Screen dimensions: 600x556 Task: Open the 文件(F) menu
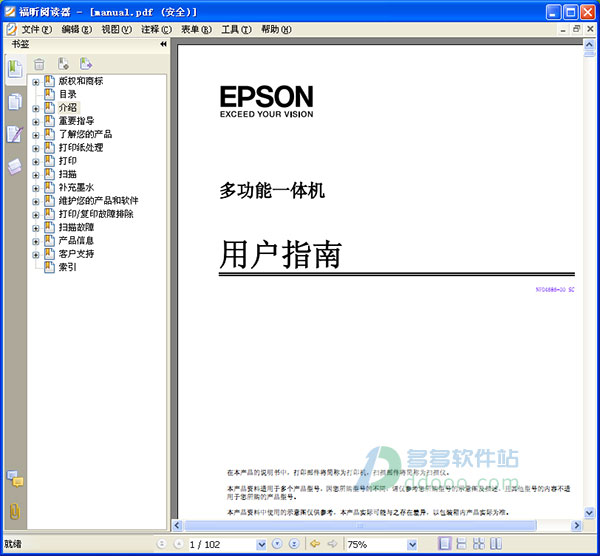coord(36,29)
